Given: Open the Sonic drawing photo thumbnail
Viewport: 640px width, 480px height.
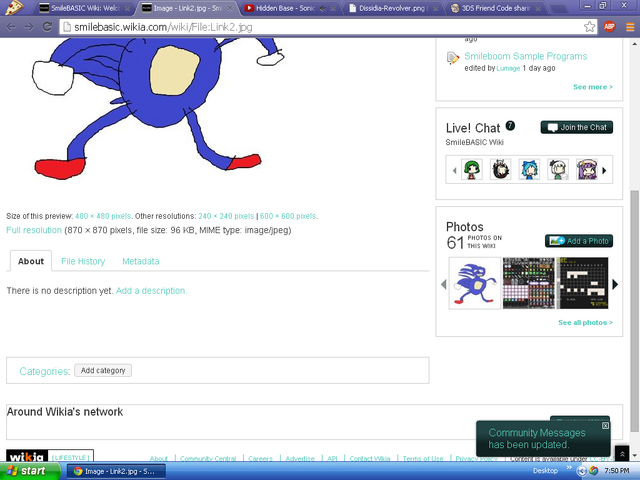Looking at the screenshot, I should point(475,283).
